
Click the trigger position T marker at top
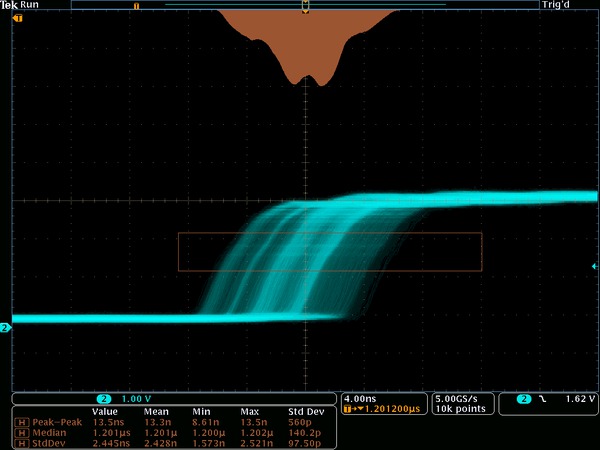pos(305,7)
